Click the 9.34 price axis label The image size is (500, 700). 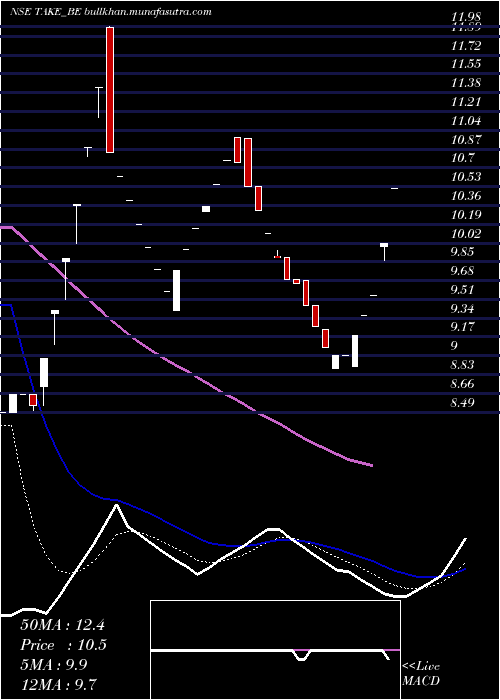coord(463,308)
